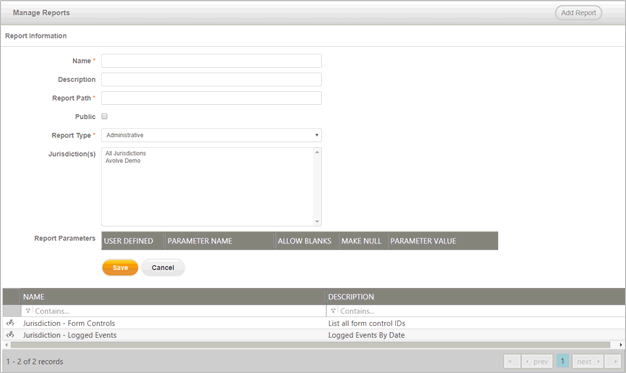The height and width of the screenshot is (373, 626).
Task: Click PARAMETER VALUE column header
Action: (443, 241)
